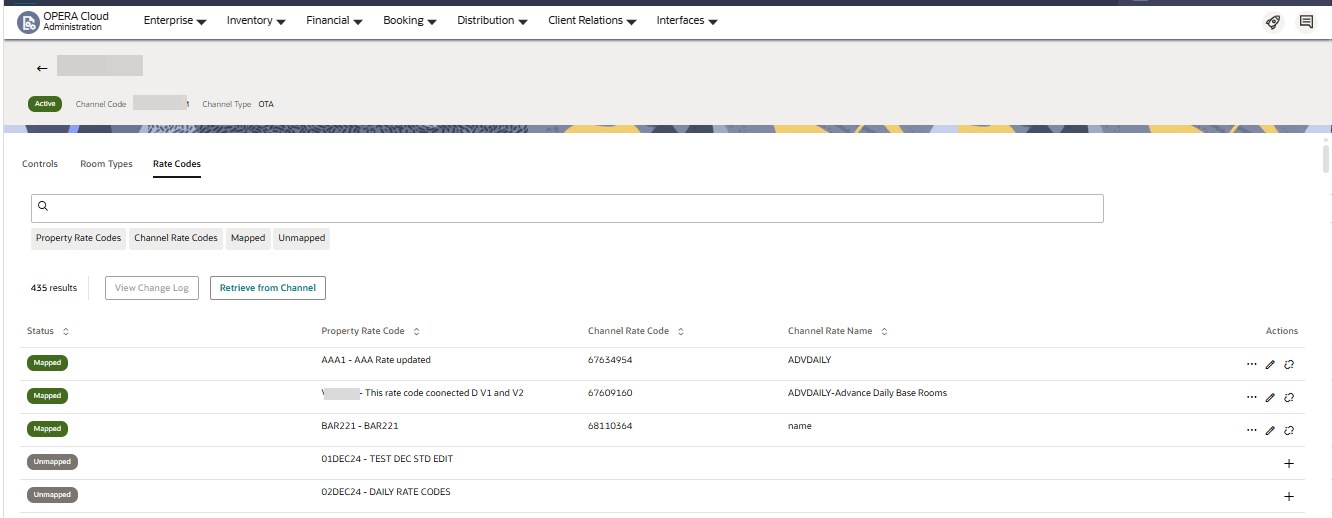Filter by Property Rate Codes chip
The height and width of the screenshot is (518, 1332).
[78, 238]
